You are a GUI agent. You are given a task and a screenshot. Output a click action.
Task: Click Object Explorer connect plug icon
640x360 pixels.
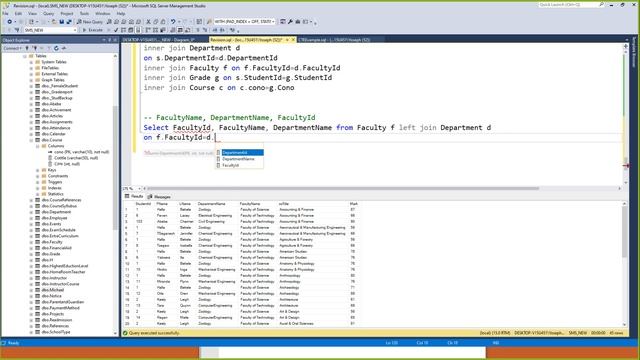click(x=27, y=48)
